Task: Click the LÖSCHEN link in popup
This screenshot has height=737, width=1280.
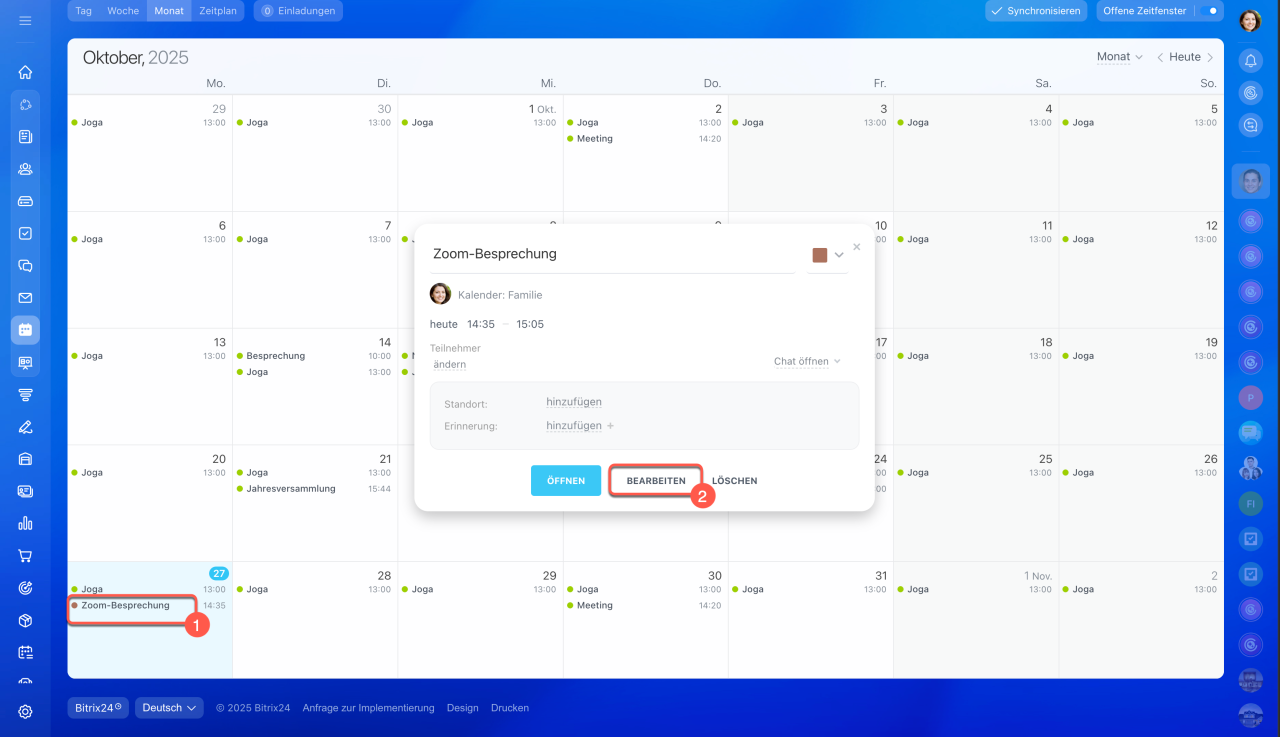Action: (734, 481)
